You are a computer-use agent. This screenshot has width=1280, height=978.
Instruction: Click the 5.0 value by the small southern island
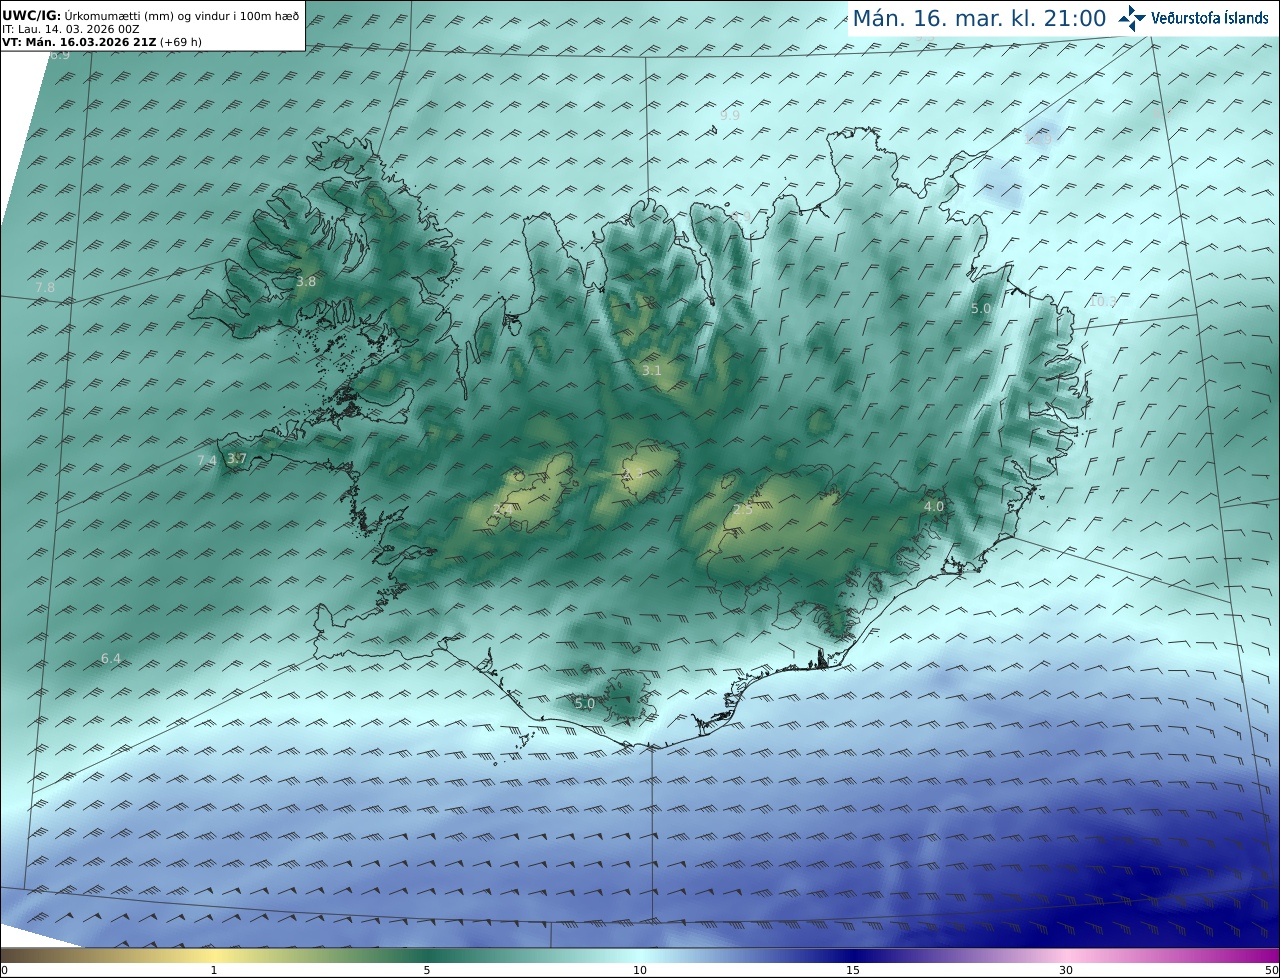tap(585, 704)
